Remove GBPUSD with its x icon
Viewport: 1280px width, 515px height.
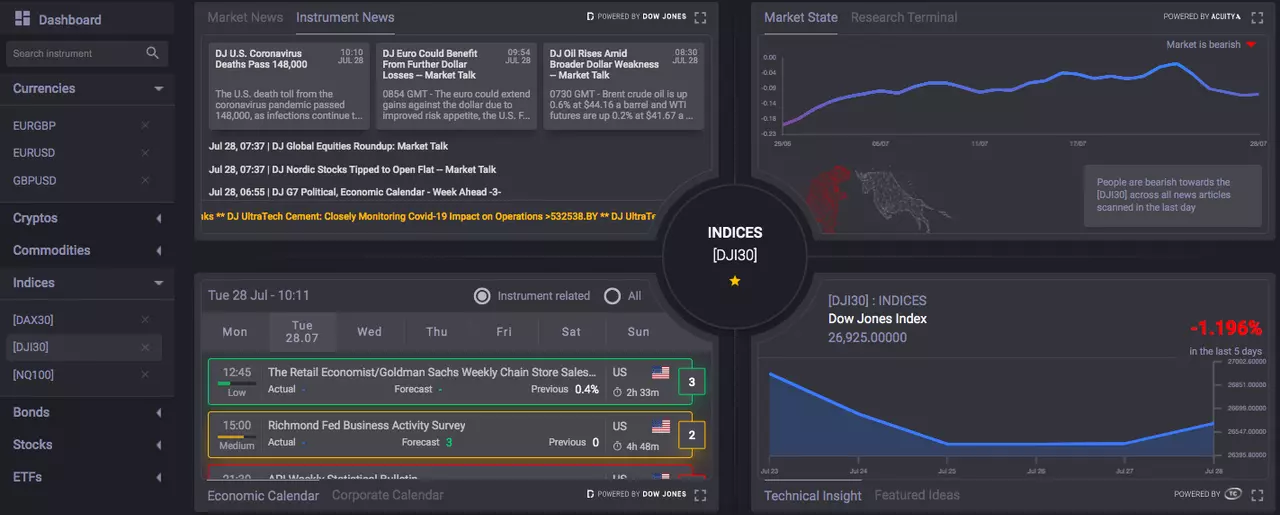pos(145,180)
